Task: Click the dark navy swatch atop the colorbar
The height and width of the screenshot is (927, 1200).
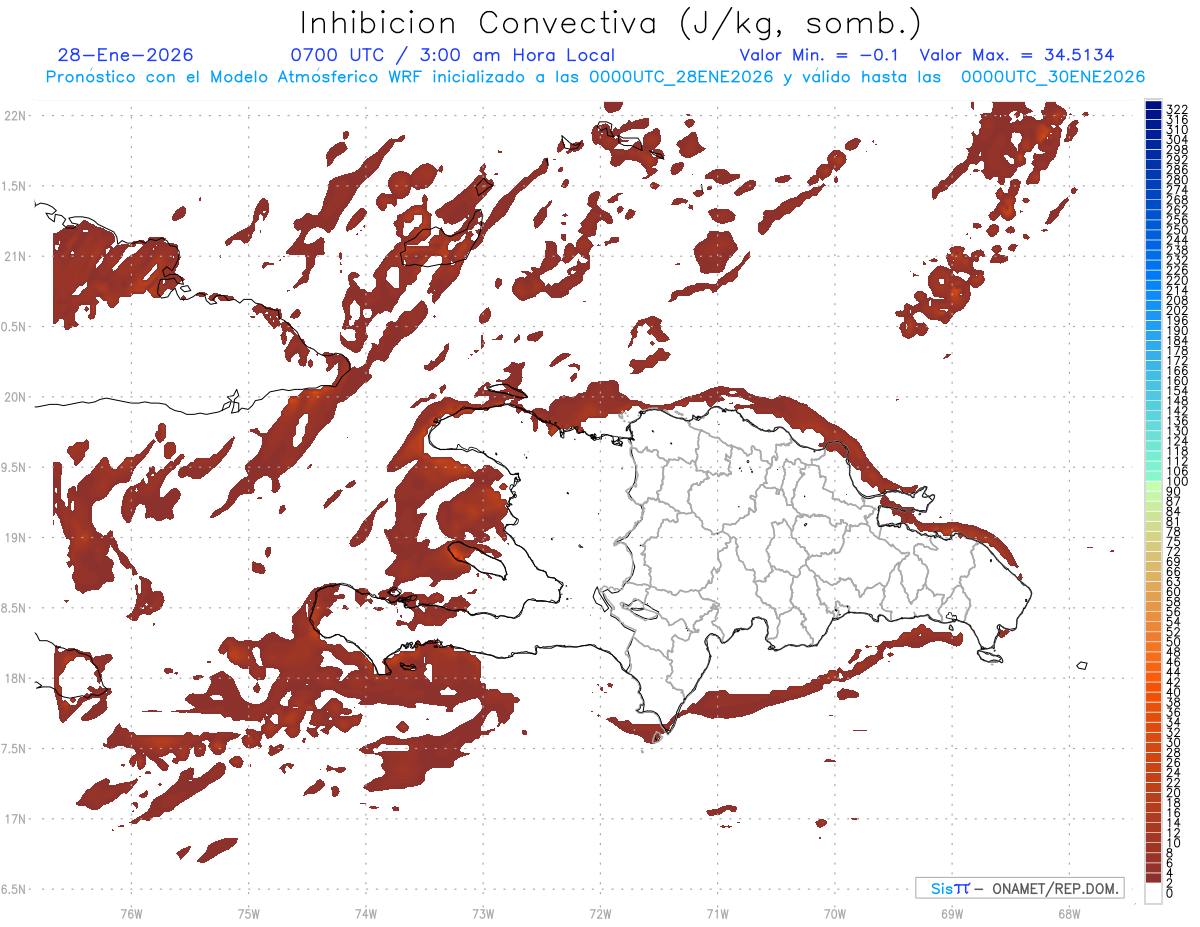Action: 1154,104
